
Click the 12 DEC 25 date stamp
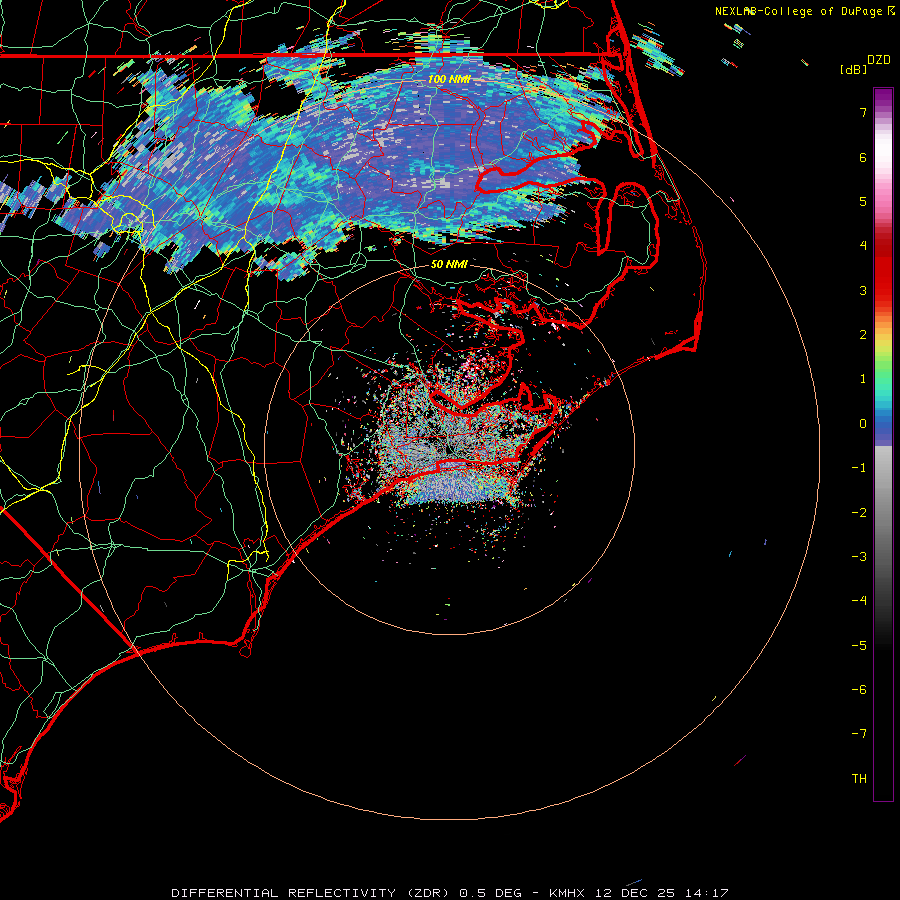(637, 893)
